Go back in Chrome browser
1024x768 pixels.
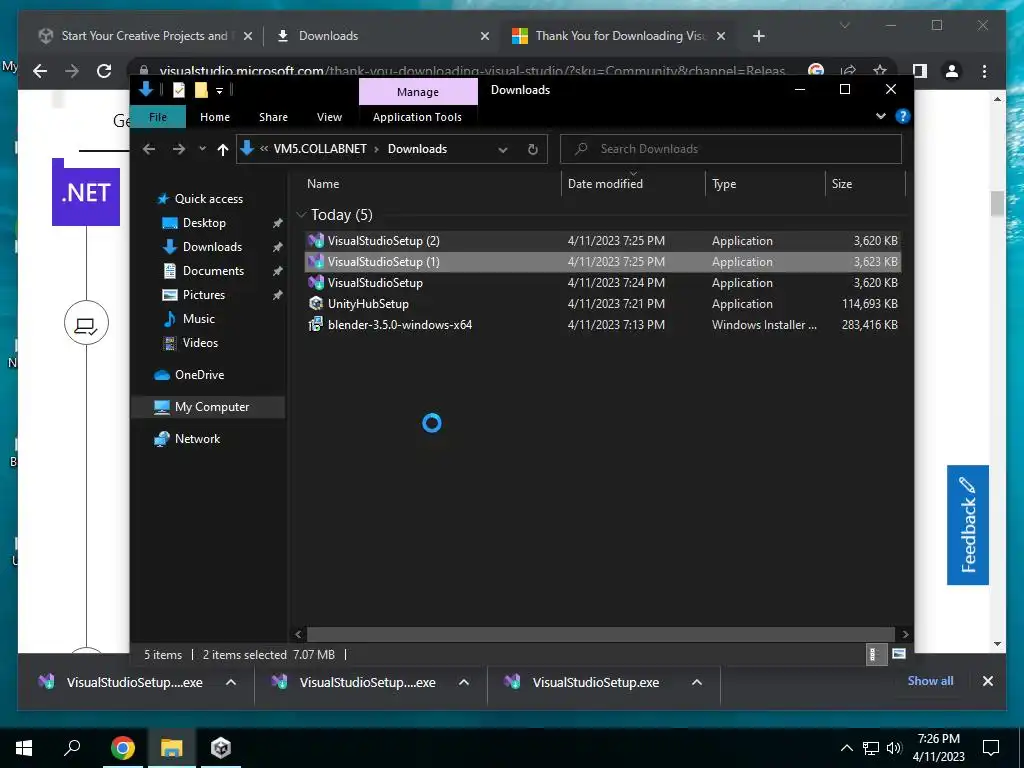[x=40, y=71]
